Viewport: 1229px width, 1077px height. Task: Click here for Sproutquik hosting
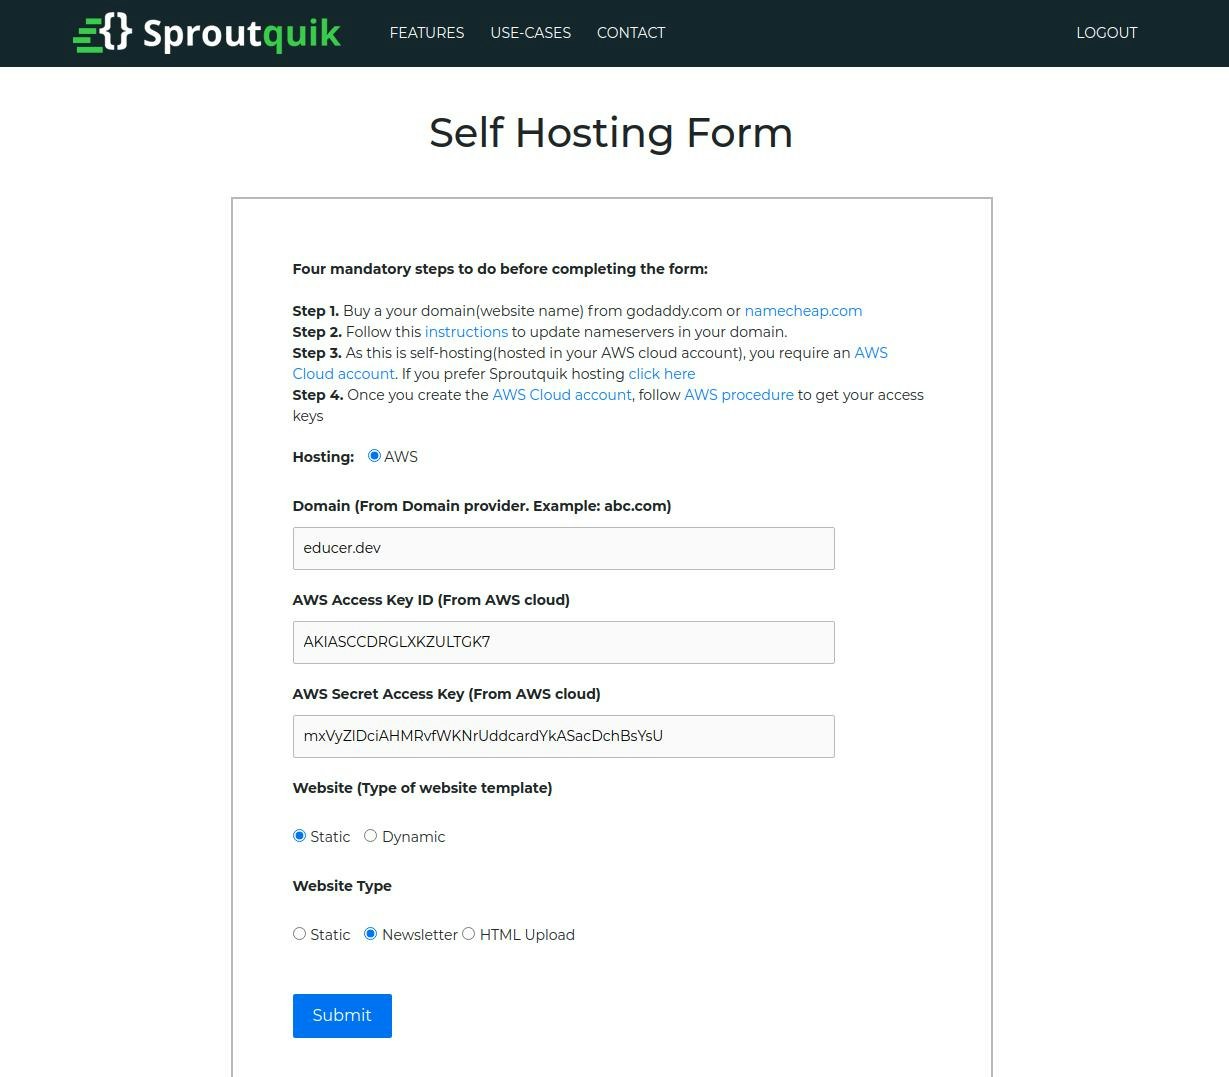click(661, 373)
